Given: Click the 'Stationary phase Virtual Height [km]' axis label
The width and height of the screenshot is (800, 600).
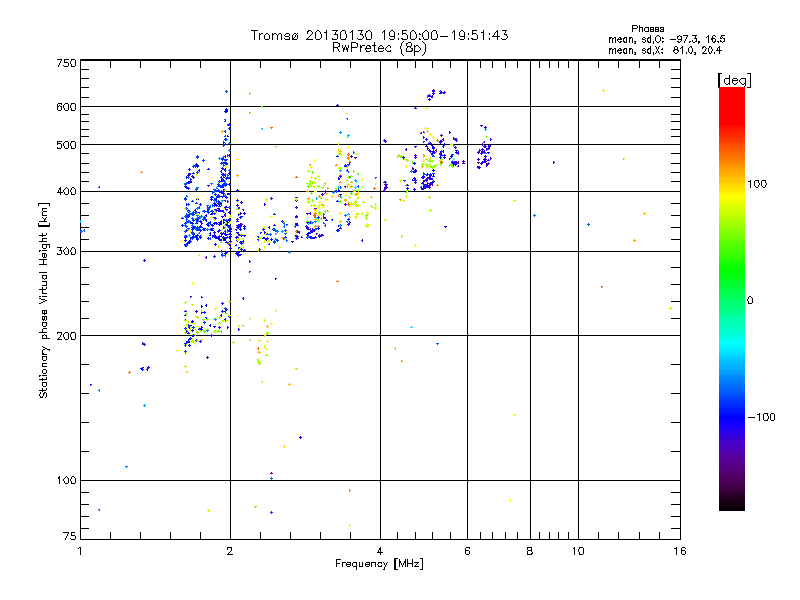Looking at the screenshot, I should pos(43,301).
